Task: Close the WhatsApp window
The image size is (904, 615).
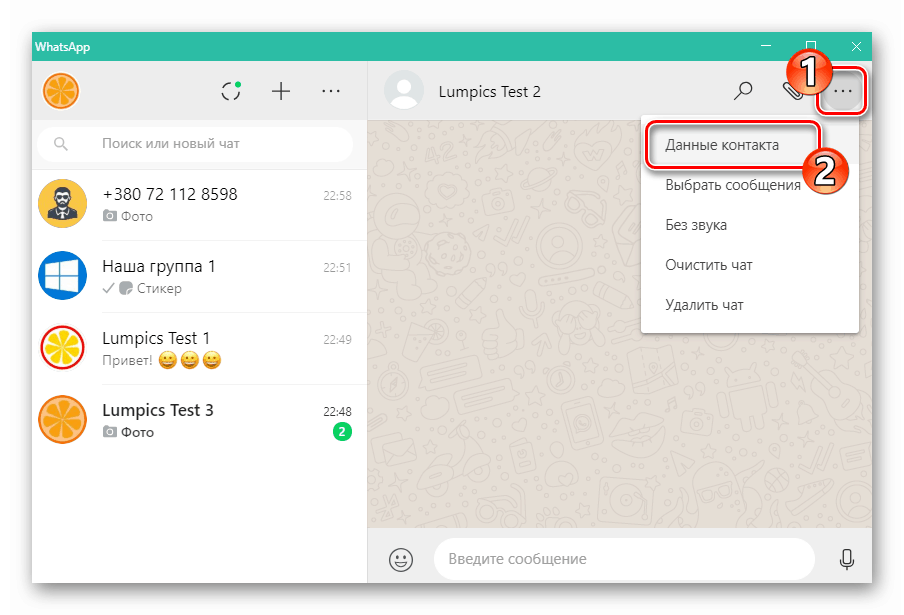Action: click(856, 46)
